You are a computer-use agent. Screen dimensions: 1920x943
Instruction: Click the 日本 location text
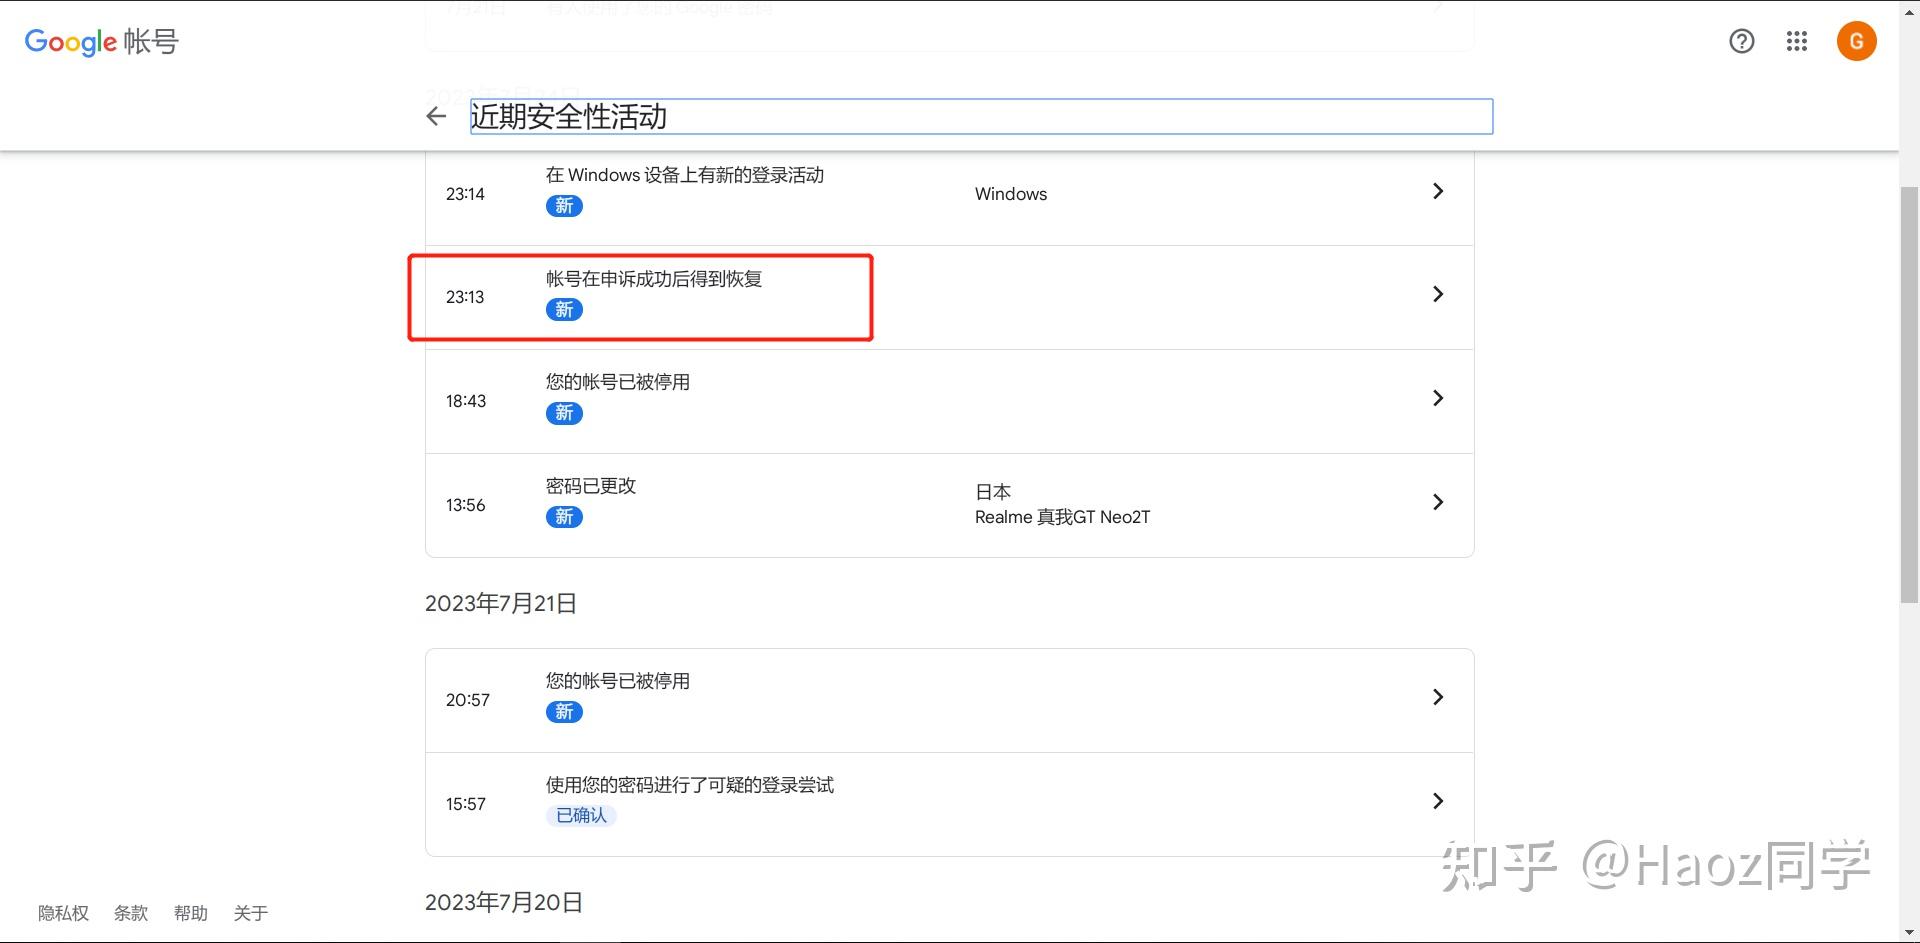[x=993, y=492]
